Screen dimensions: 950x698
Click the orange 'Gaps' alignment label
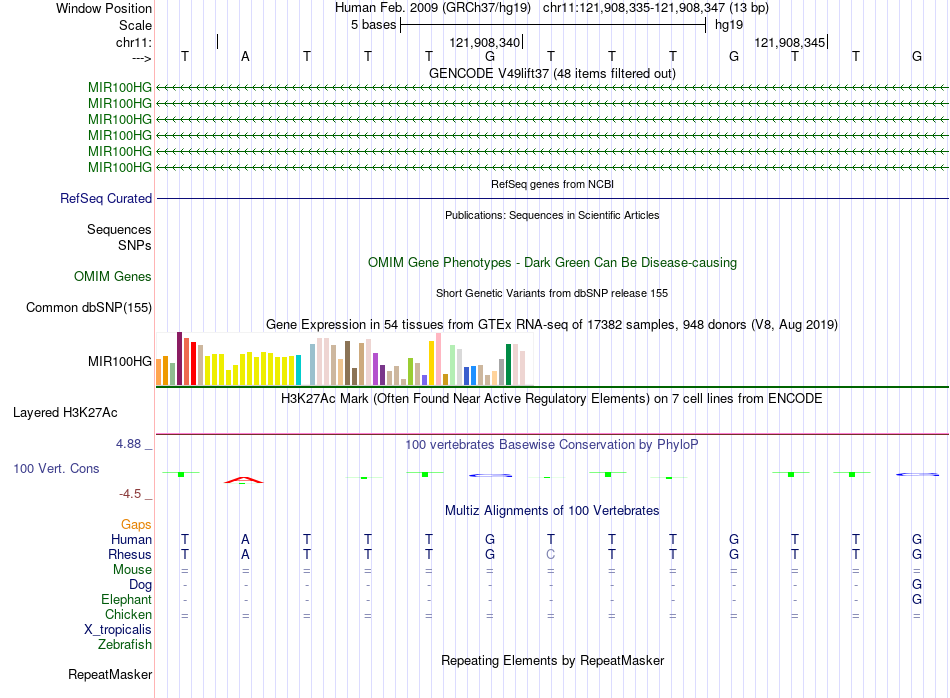136,524
